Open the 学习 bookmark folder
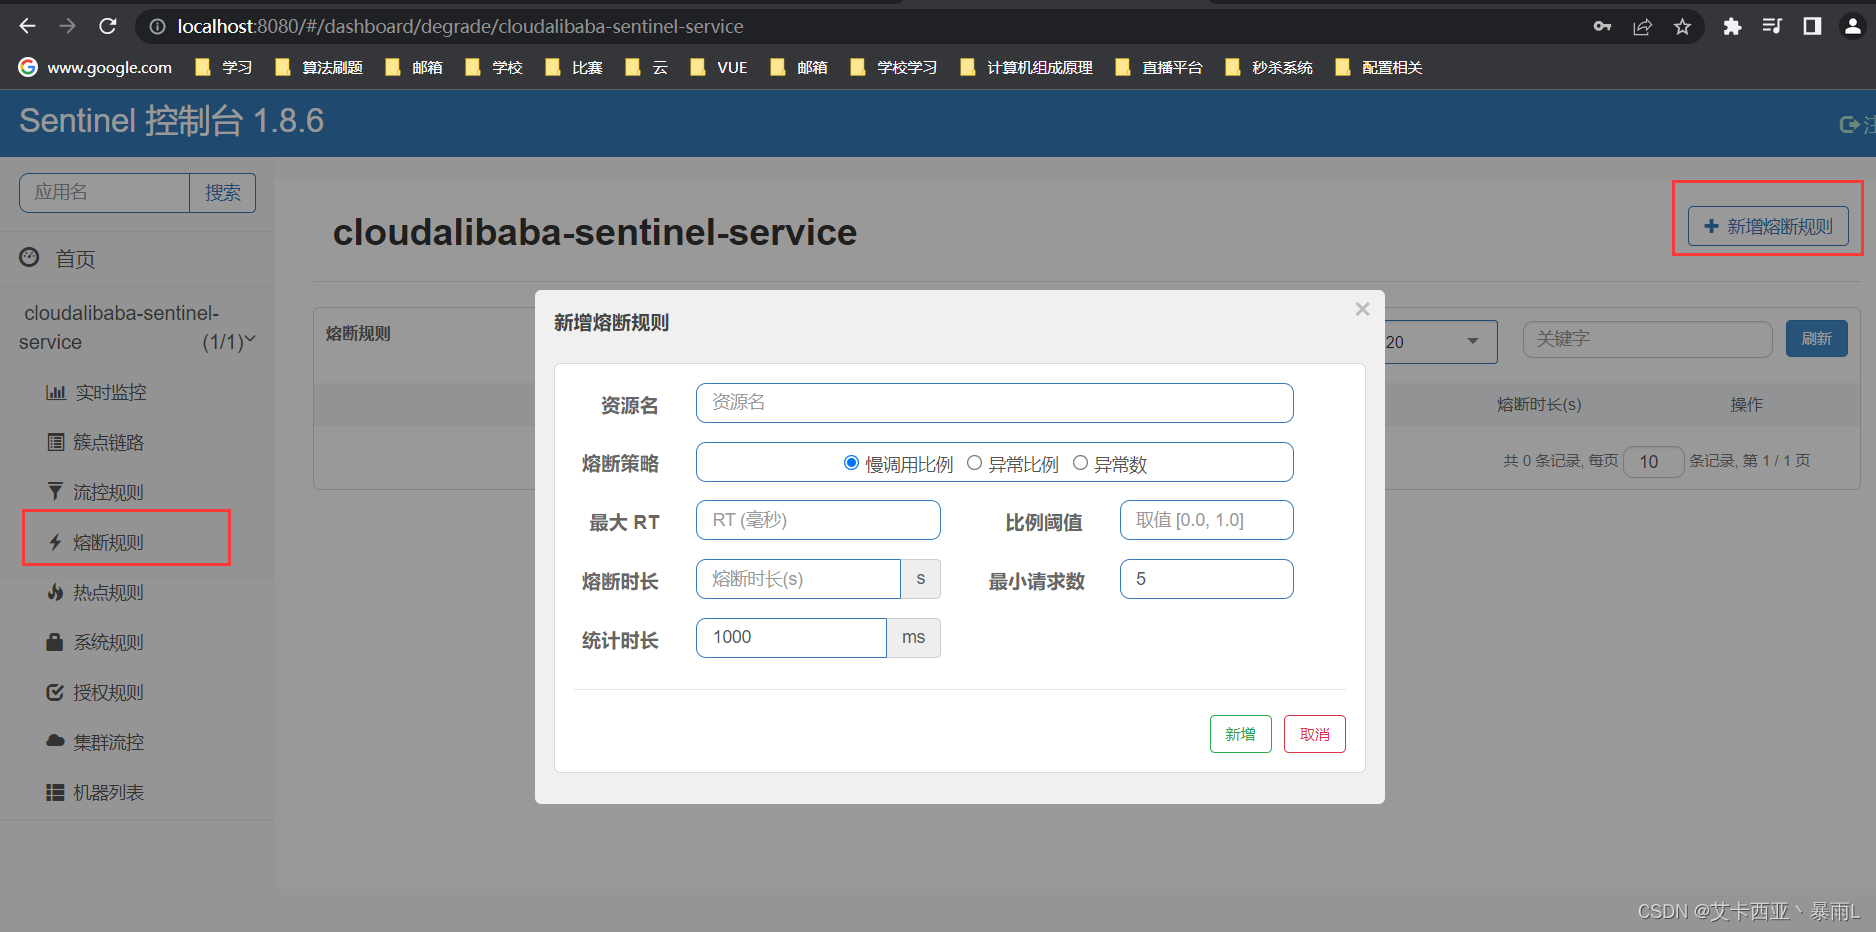This screenshot has width=1876, height=932. coord(223,67)
